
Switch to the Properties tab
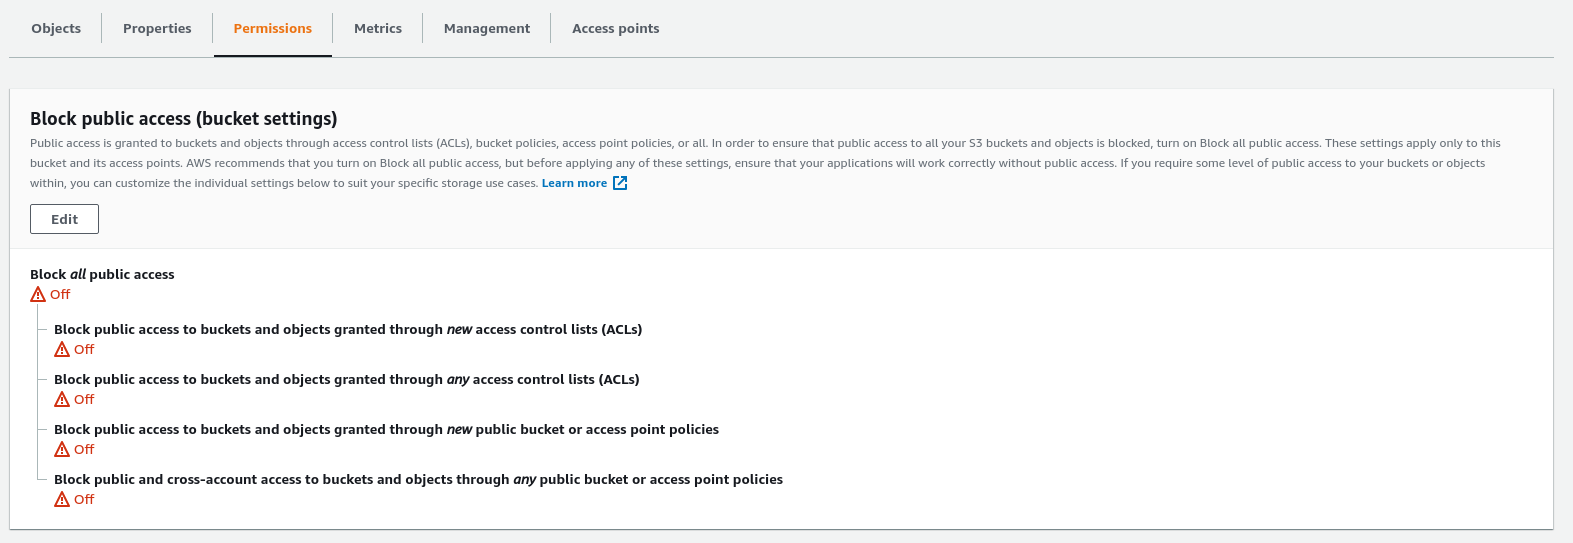point(157,28)
